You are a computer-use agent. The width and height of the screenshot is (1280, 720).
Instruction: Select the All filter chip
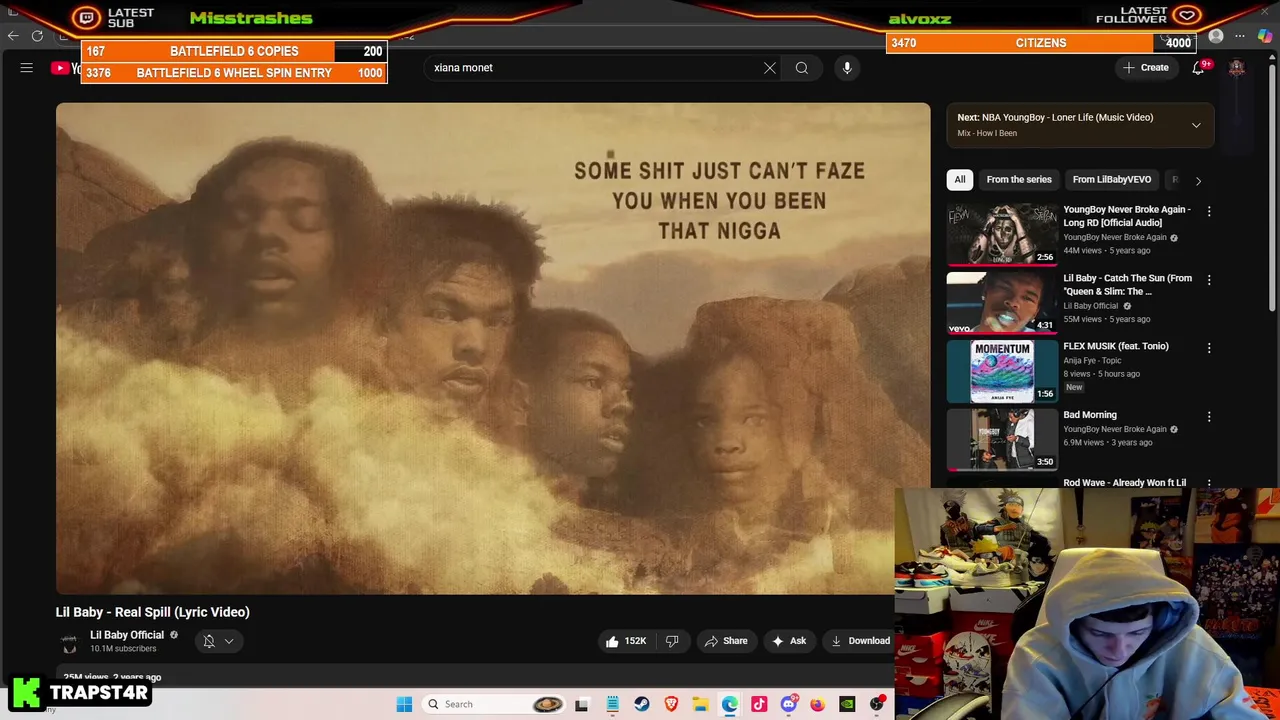(x=960, y=180)
